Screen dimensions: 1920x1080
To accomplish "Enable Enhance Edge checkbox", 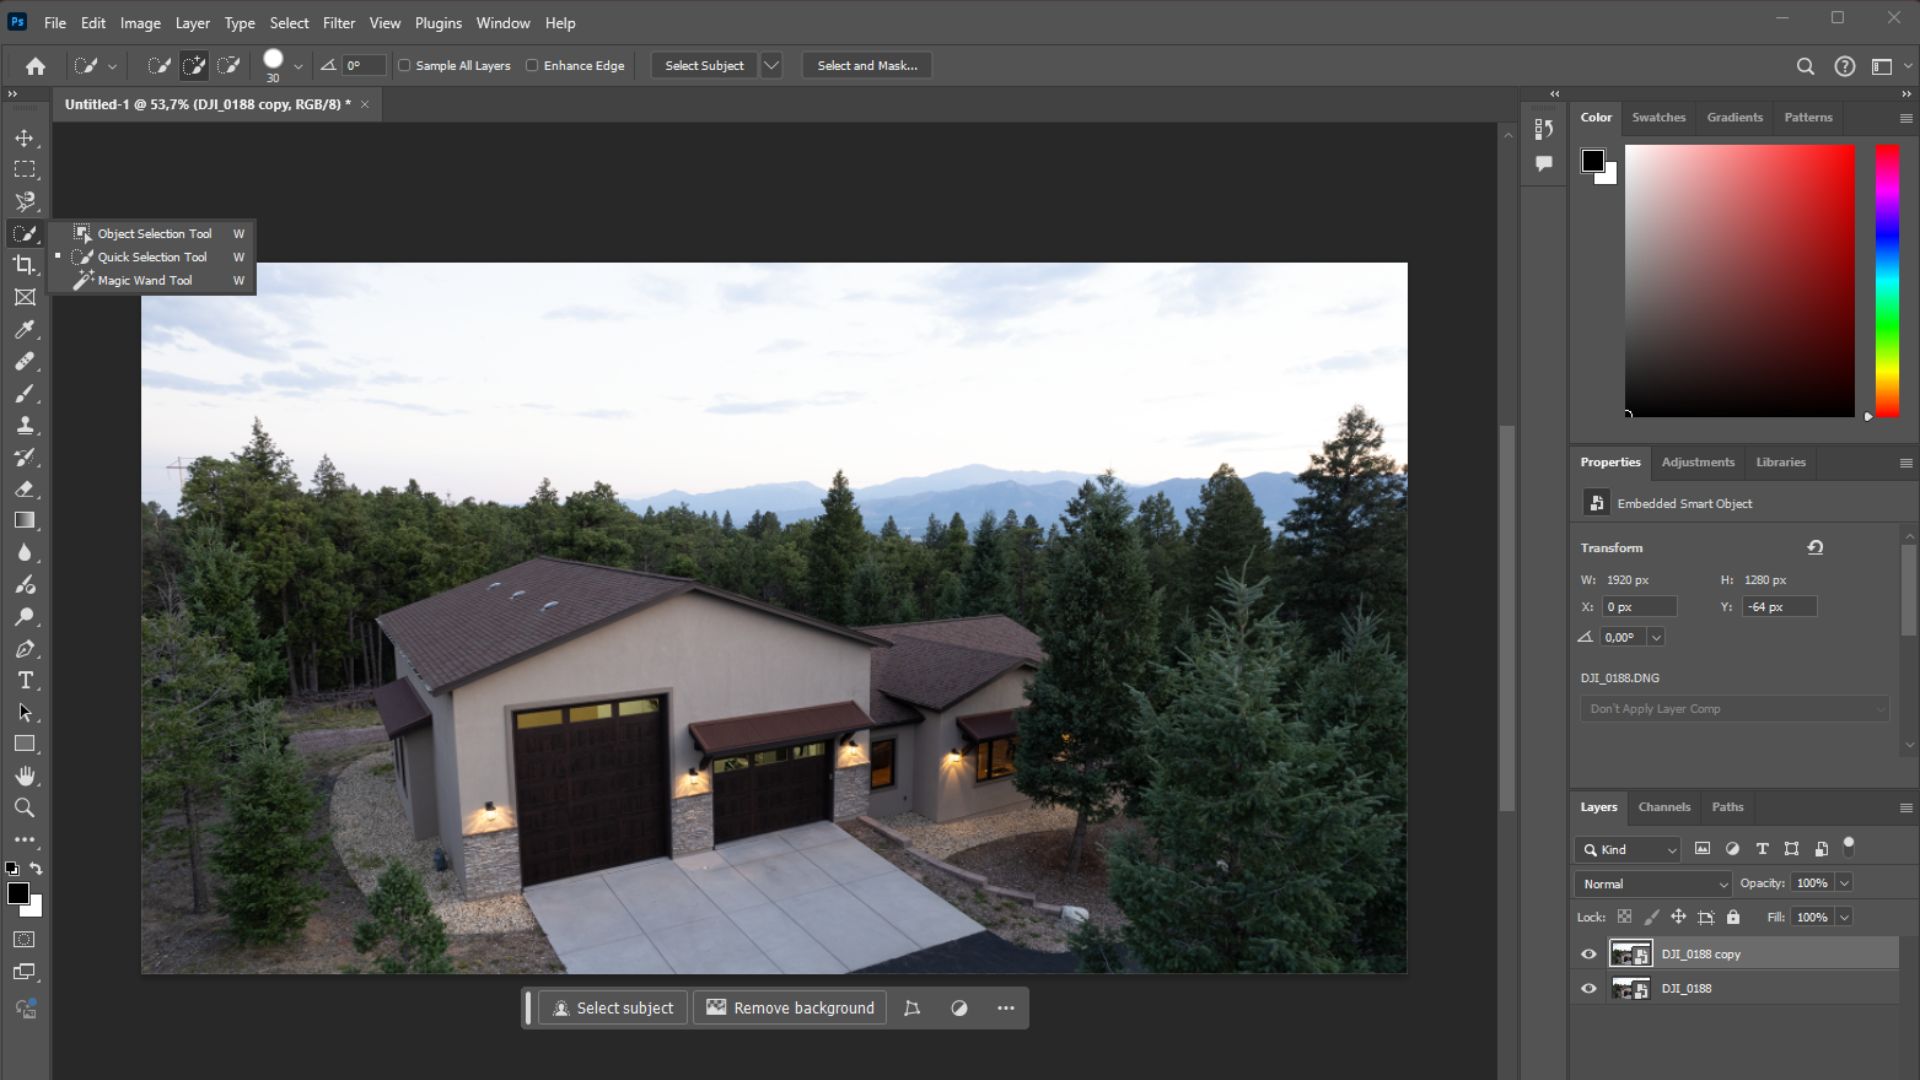I will click(x=532, y=66).
